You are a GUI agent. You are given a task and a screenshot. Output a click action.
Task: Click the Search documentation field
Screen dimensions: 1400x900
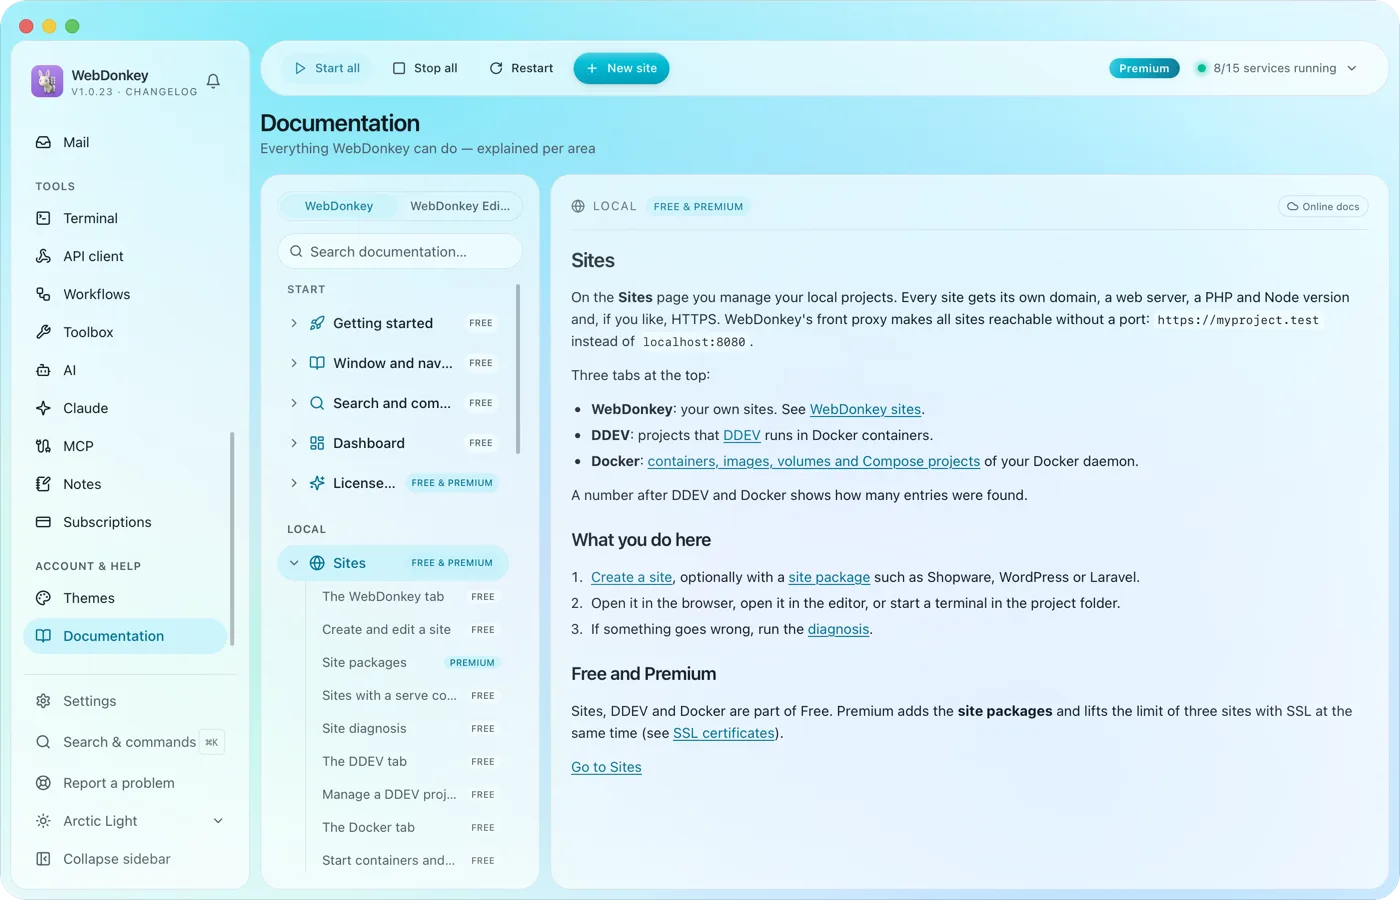pos(400,252)
